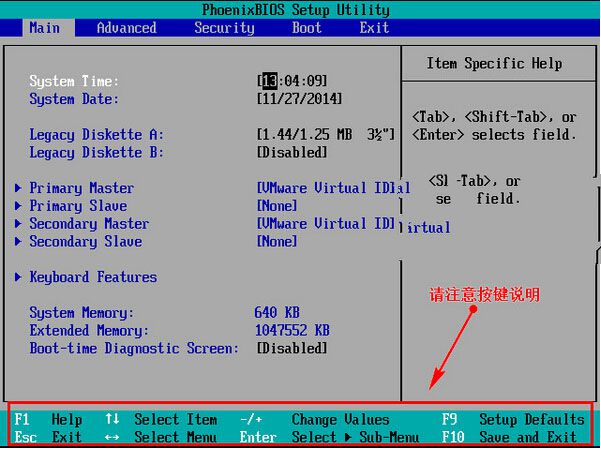Open the Secondary Master submenu
Viewport: 601px width, 449px height.
(x=88, y=224)
